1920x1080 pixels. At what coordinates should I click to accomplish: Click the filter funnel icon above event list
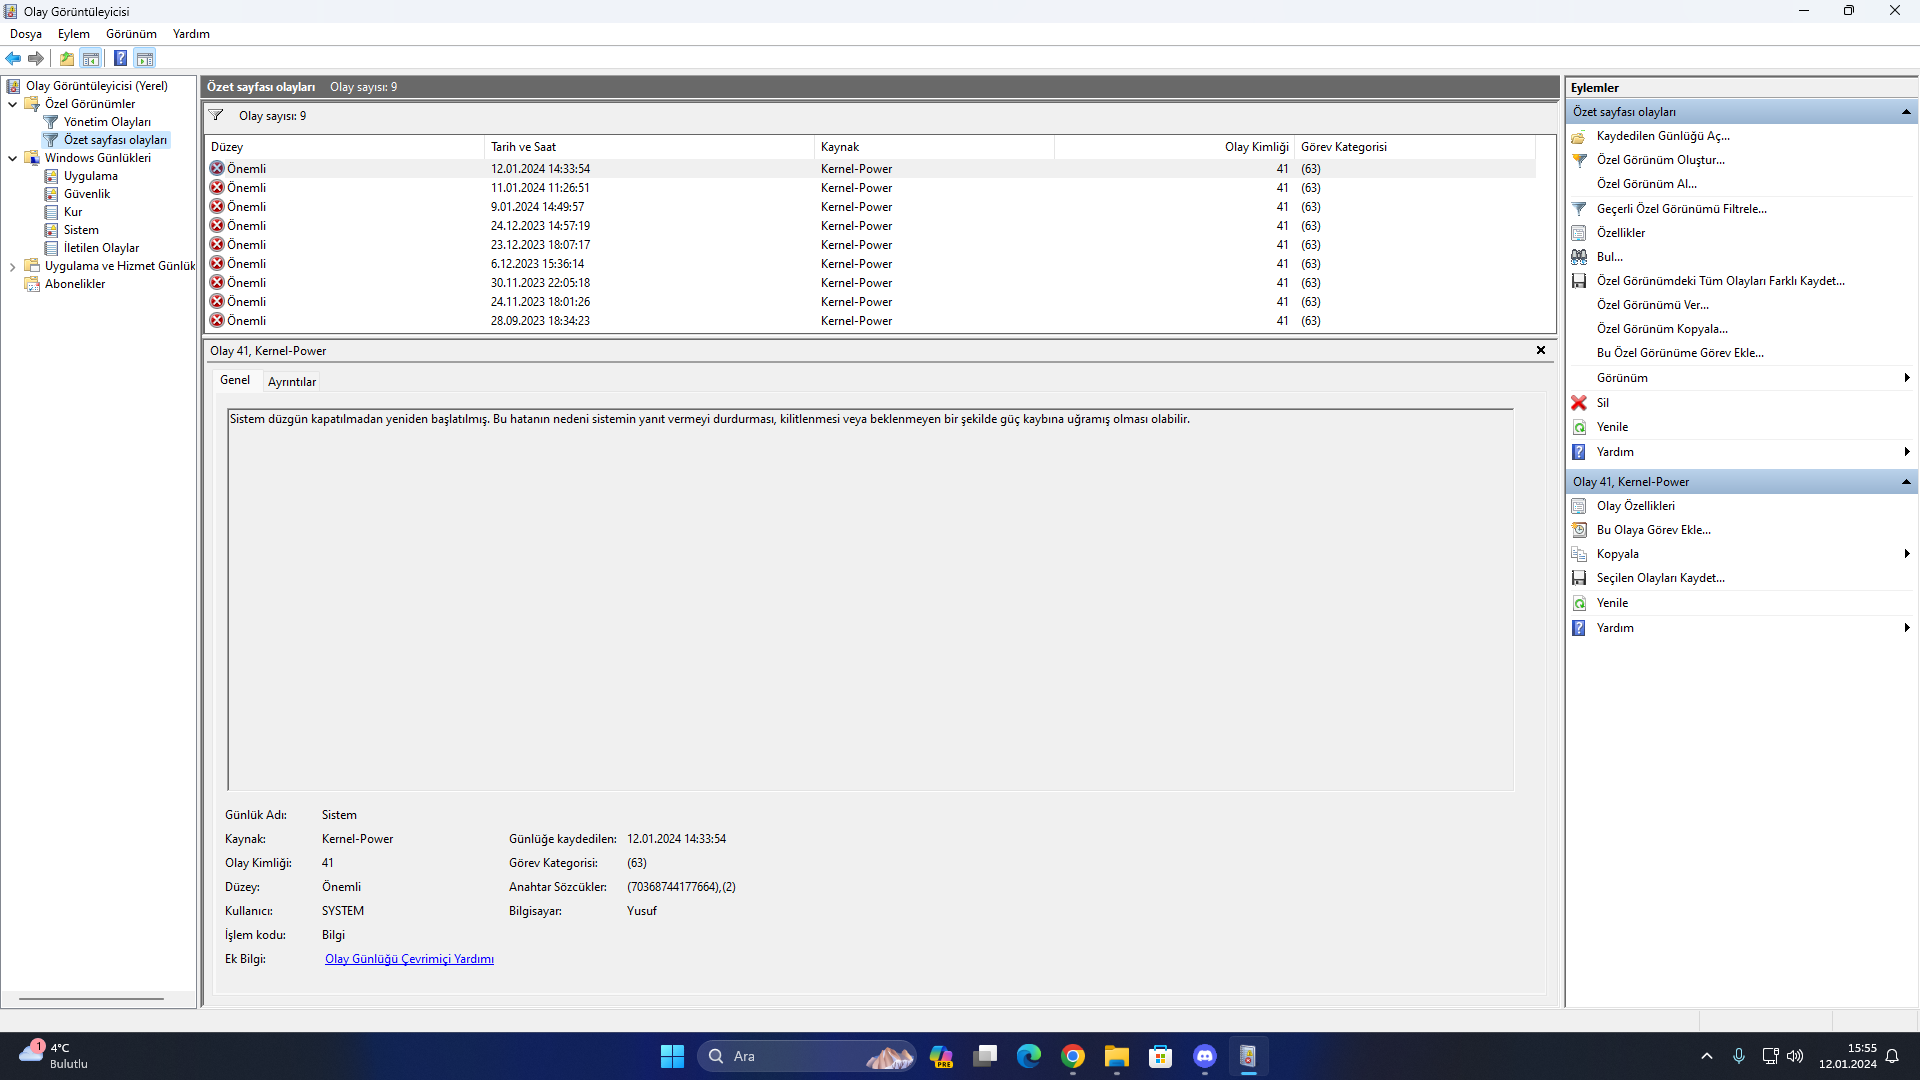[x=216, y=116]
